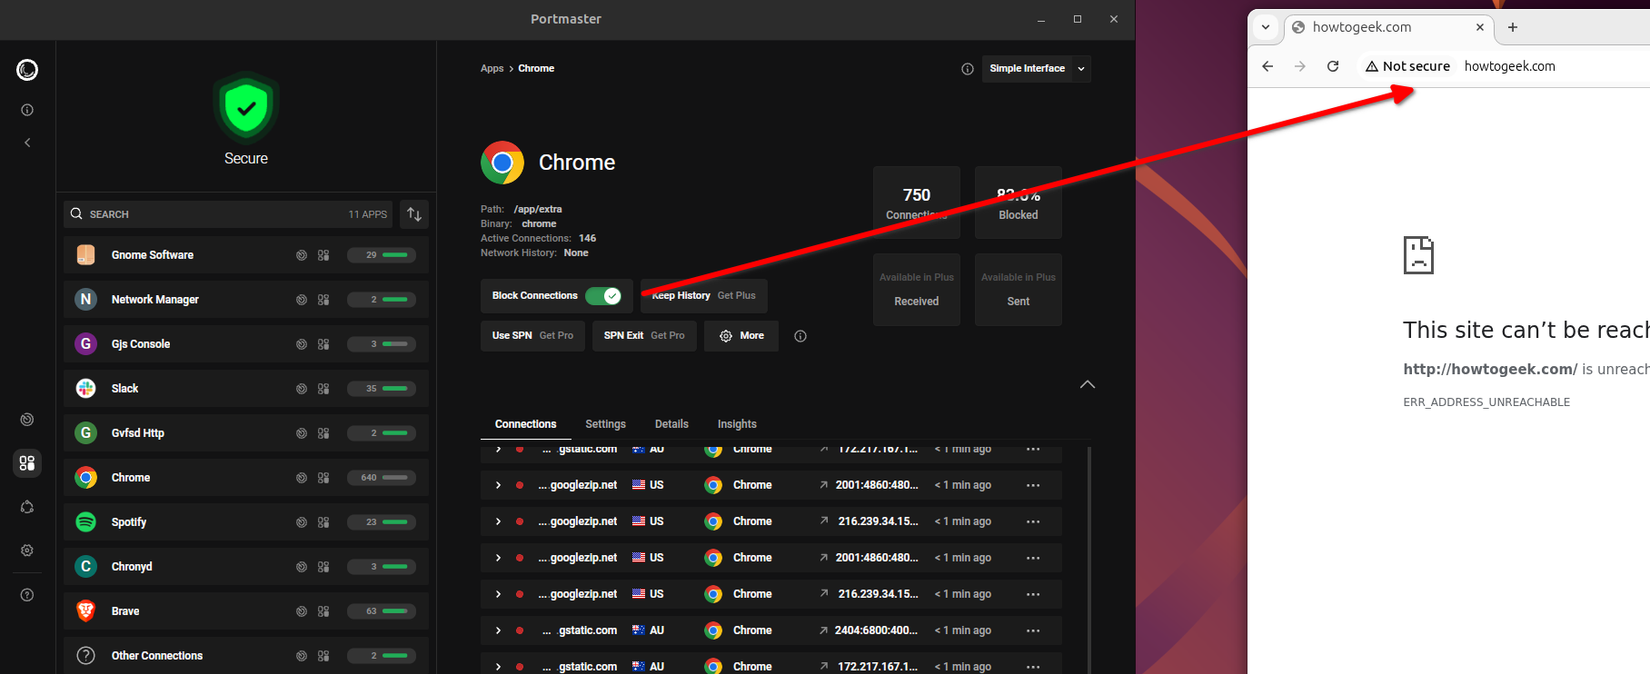Expand the first googlezip.net US connection row
Screen dimensions: 1650x674
click(498, 485)
